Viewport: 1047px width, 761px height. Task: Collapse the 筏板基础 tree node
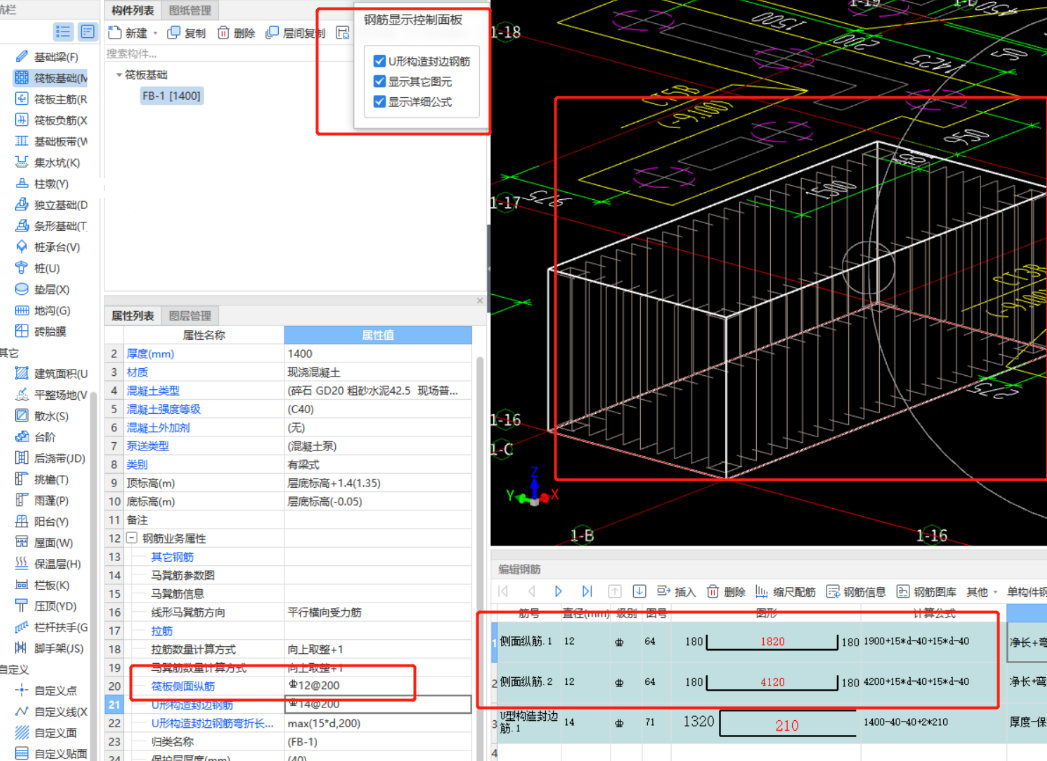click(x=119, y=75)
